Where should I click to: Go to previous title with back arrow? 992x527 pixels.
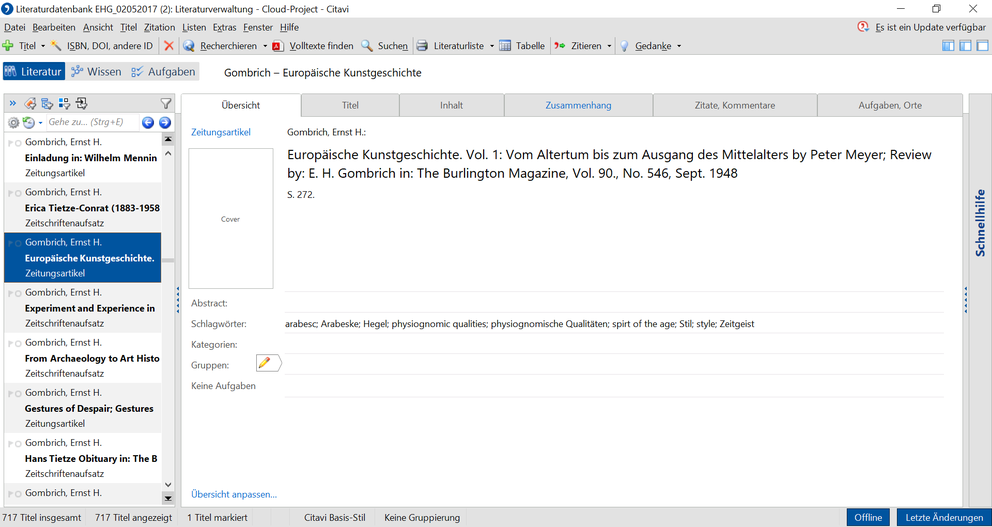[x=148, y=122]
